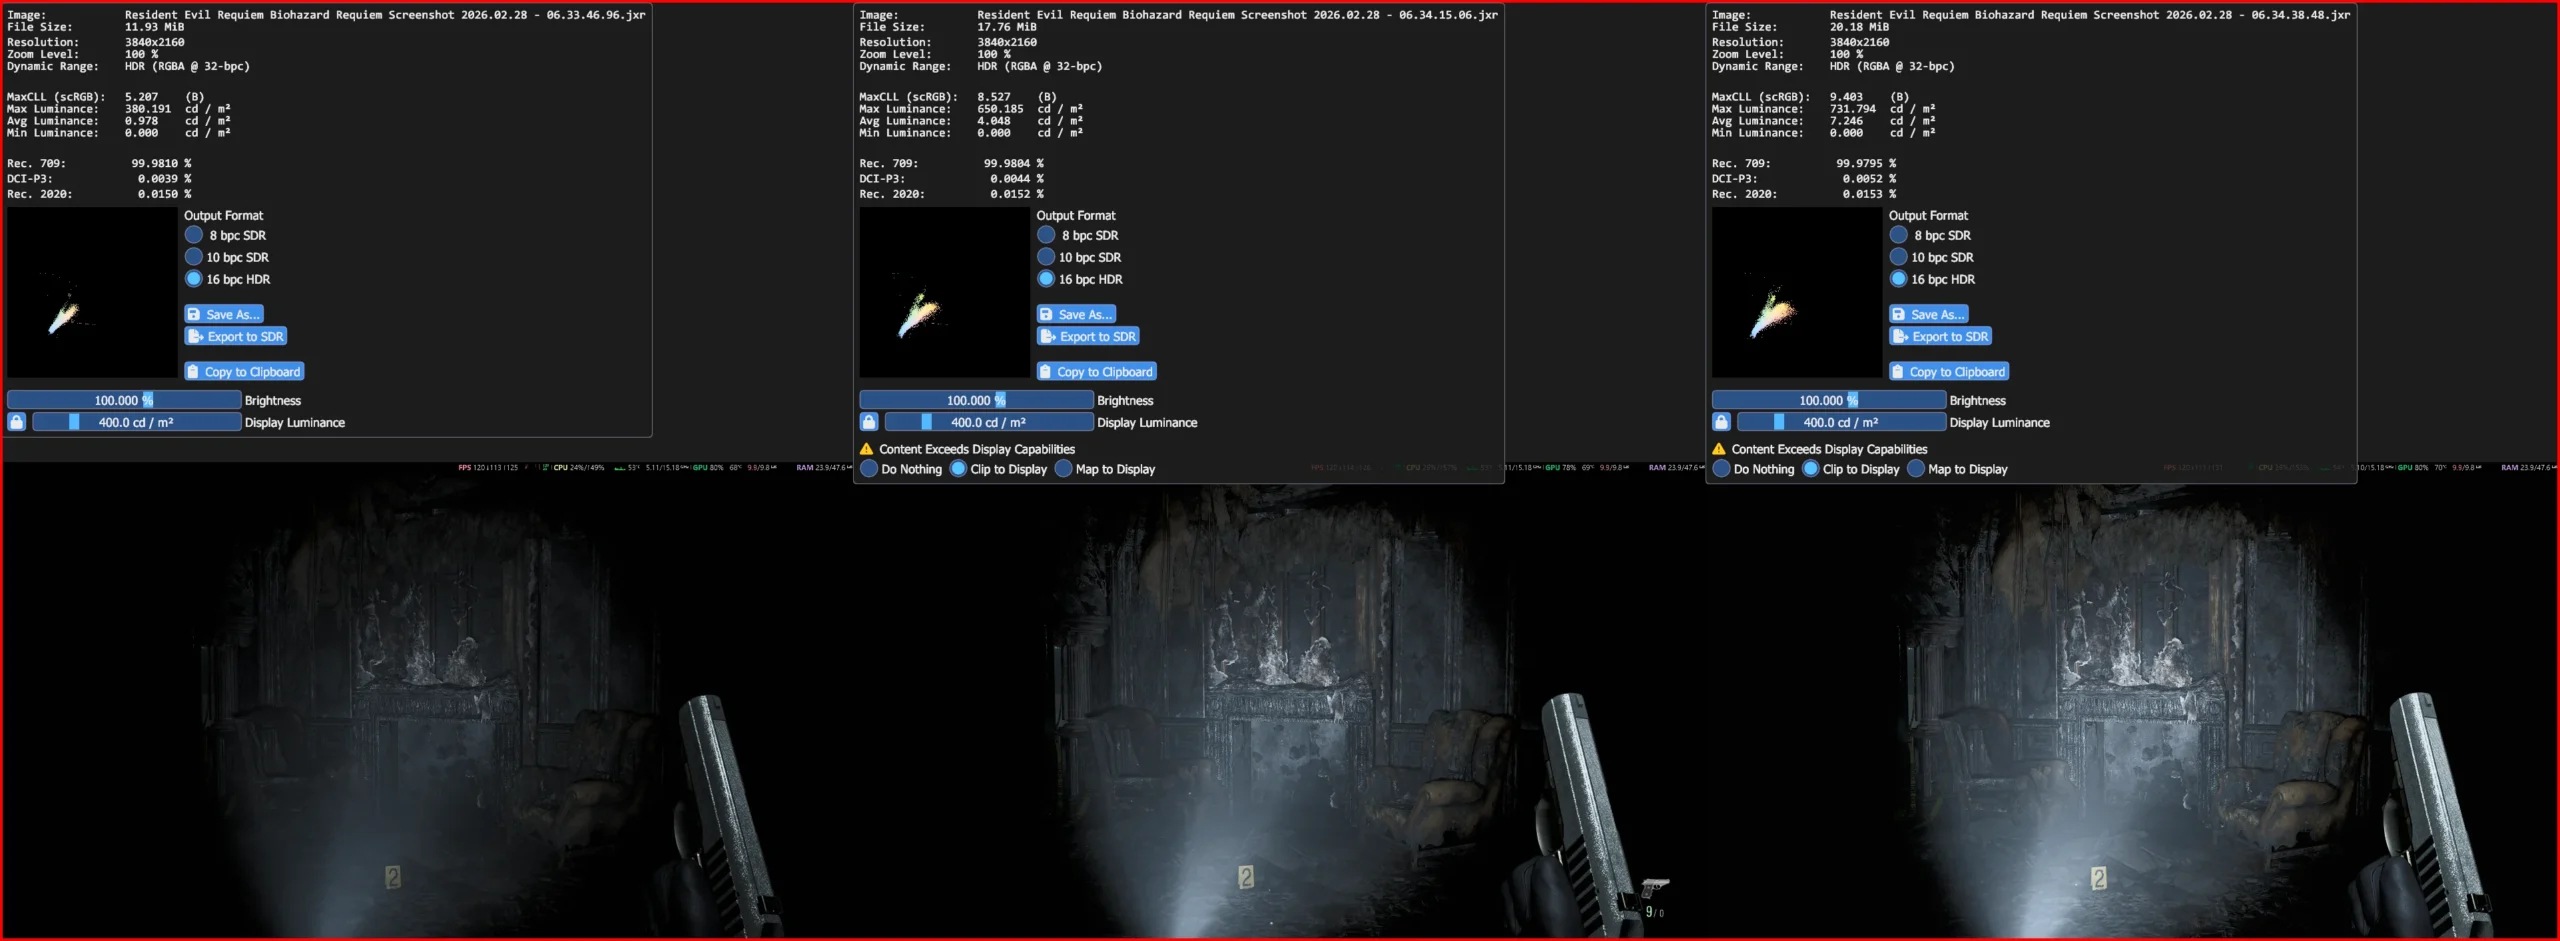
Task: Click the file name ending 06.34.38.48.jxr
Action: [2089, 15]
